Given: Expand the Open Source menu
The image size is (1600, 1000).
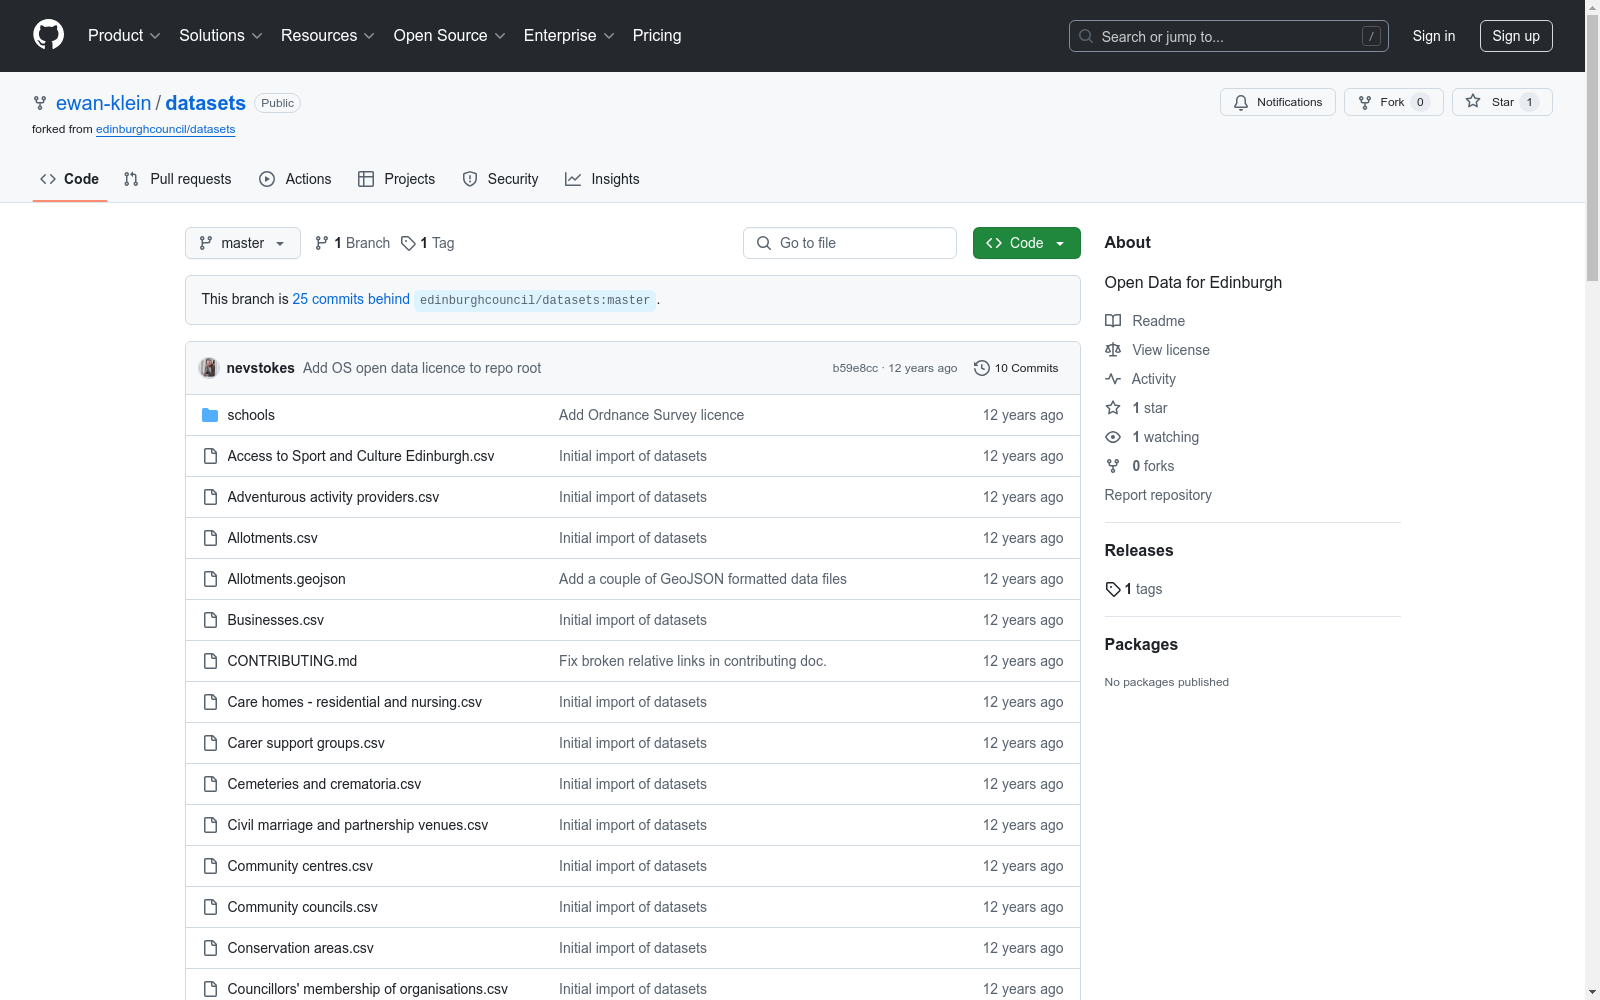Looking at the screenshot, I should coord(450,35).
